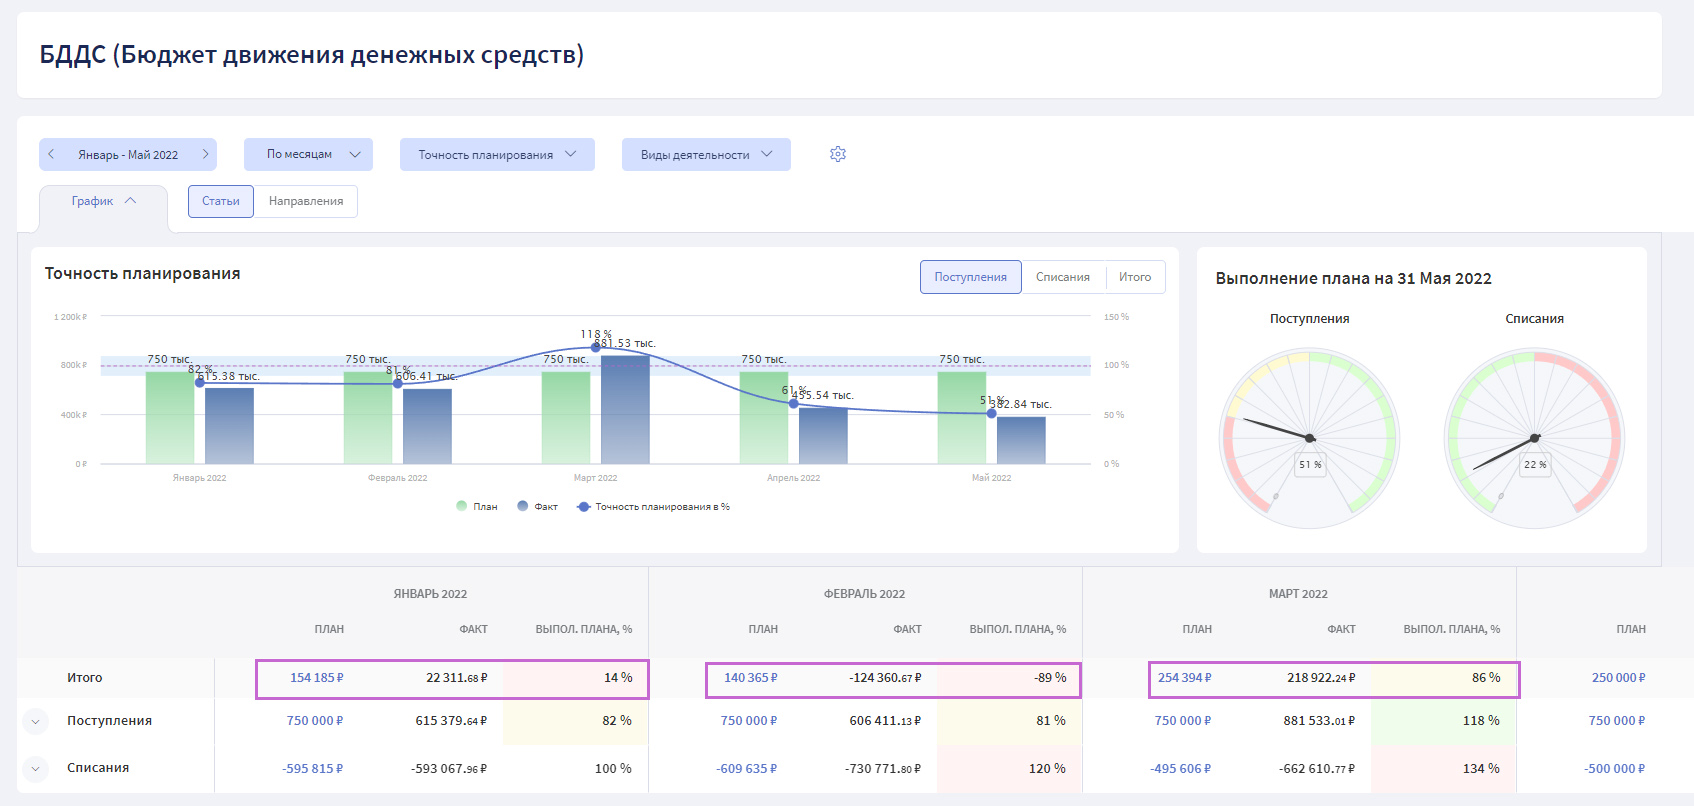This screenshot has height=806, width=1694.
Task: Open Списания March plan -495 606 ₽
Action: [1181, 769]
